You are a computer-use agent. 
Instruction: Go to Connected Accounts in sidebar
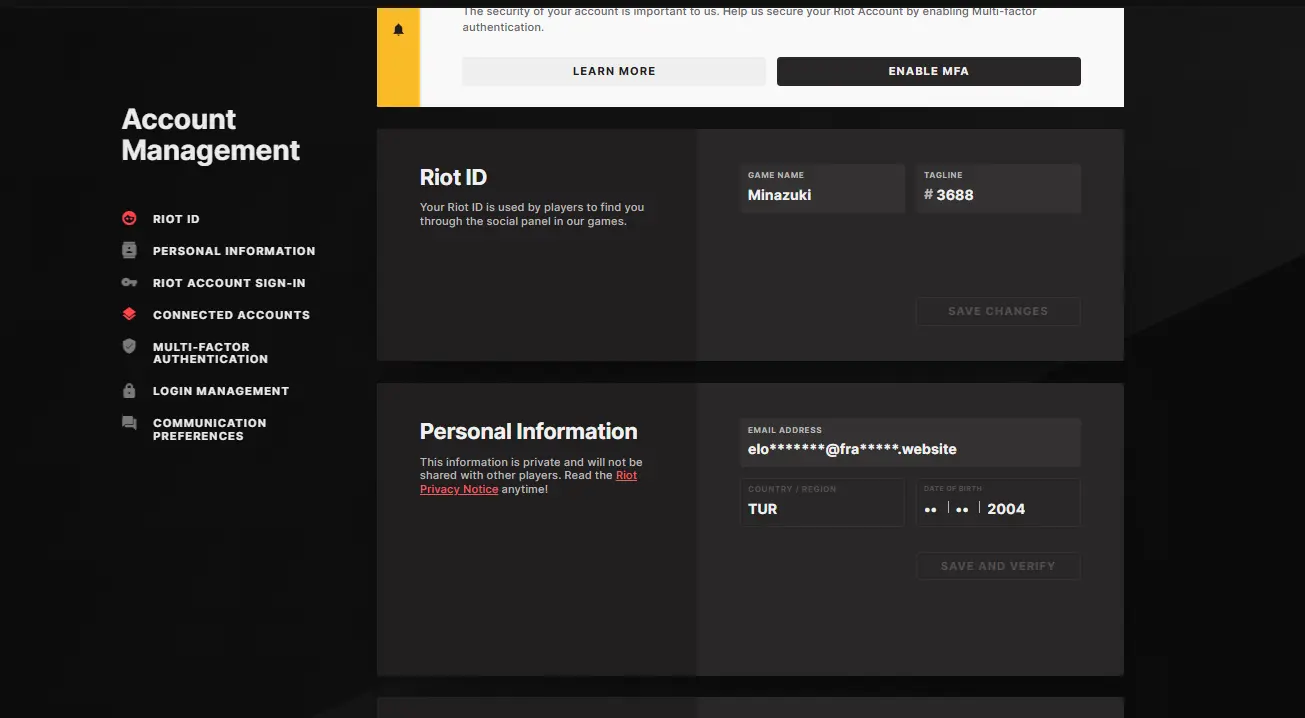(x=231, y=315)
